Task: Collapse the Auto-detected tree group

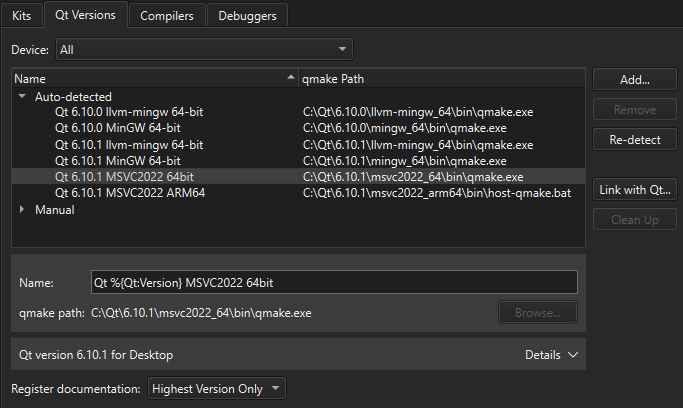Action: [23, 96]
